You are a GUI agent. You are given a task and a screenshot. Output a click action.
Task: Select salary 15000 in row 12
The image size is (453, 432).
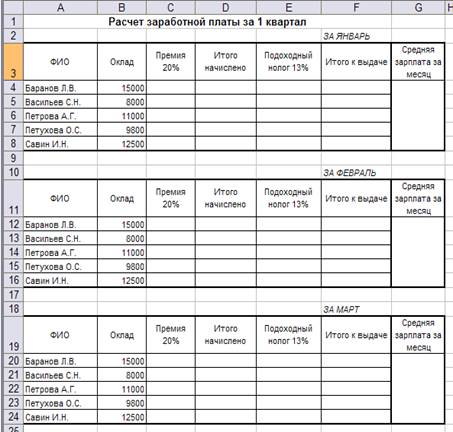pyautogui.click(x=122, y=225)
